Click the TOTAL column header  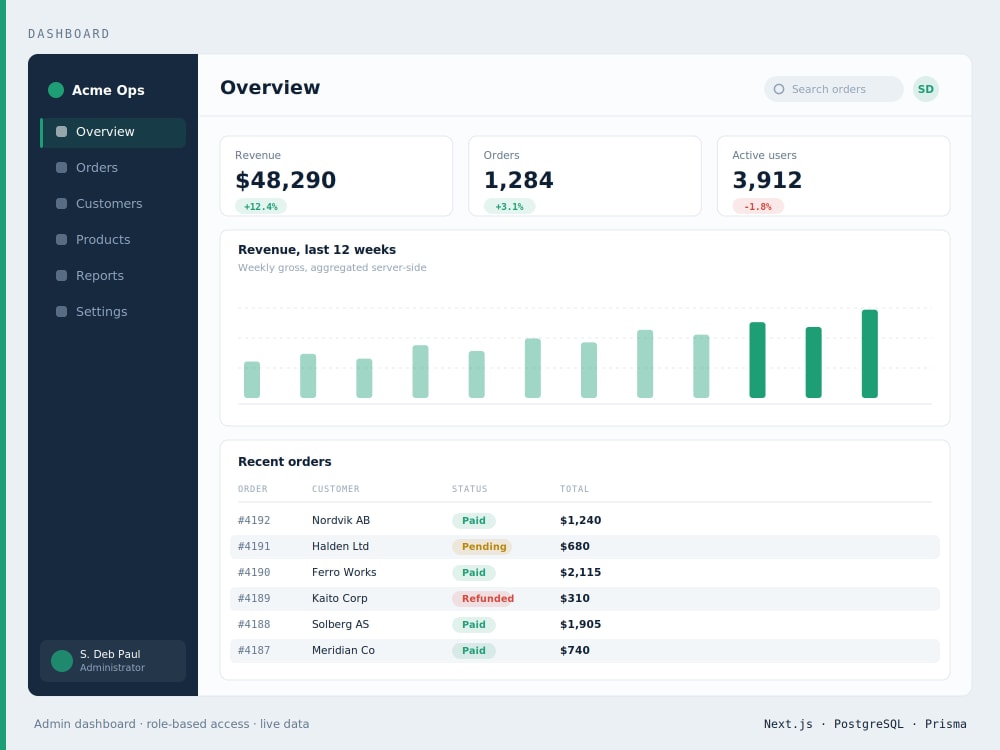click(x=575, y=489)
